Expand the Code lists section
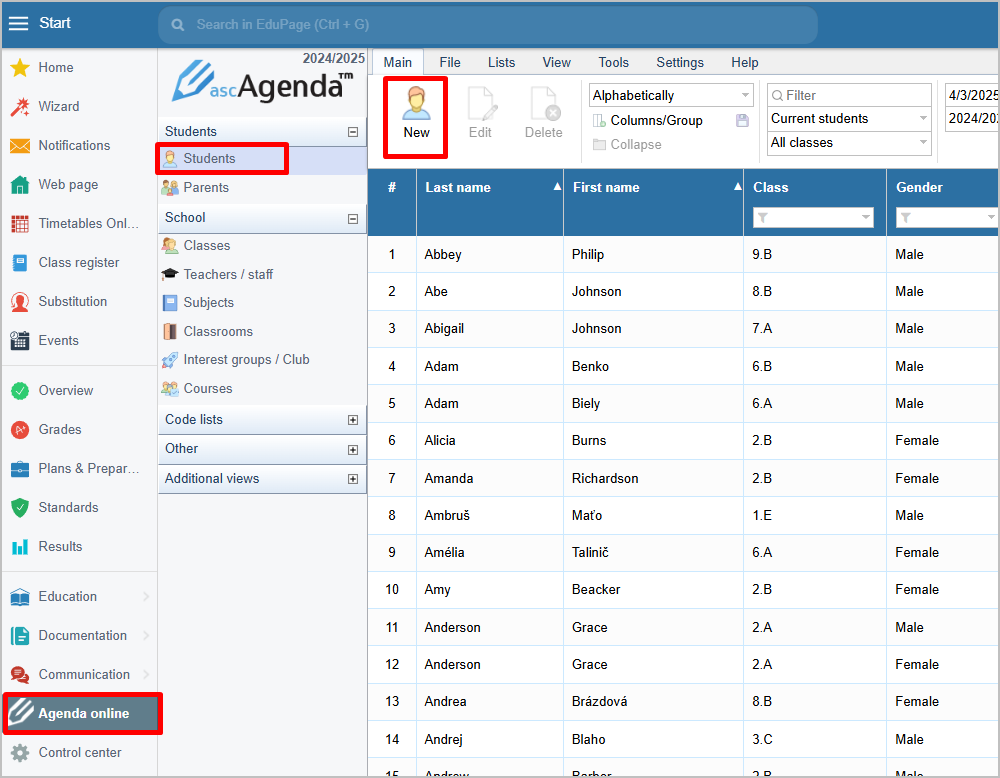1000x778 pixels. pyautogui.click(x=352, y=420)
